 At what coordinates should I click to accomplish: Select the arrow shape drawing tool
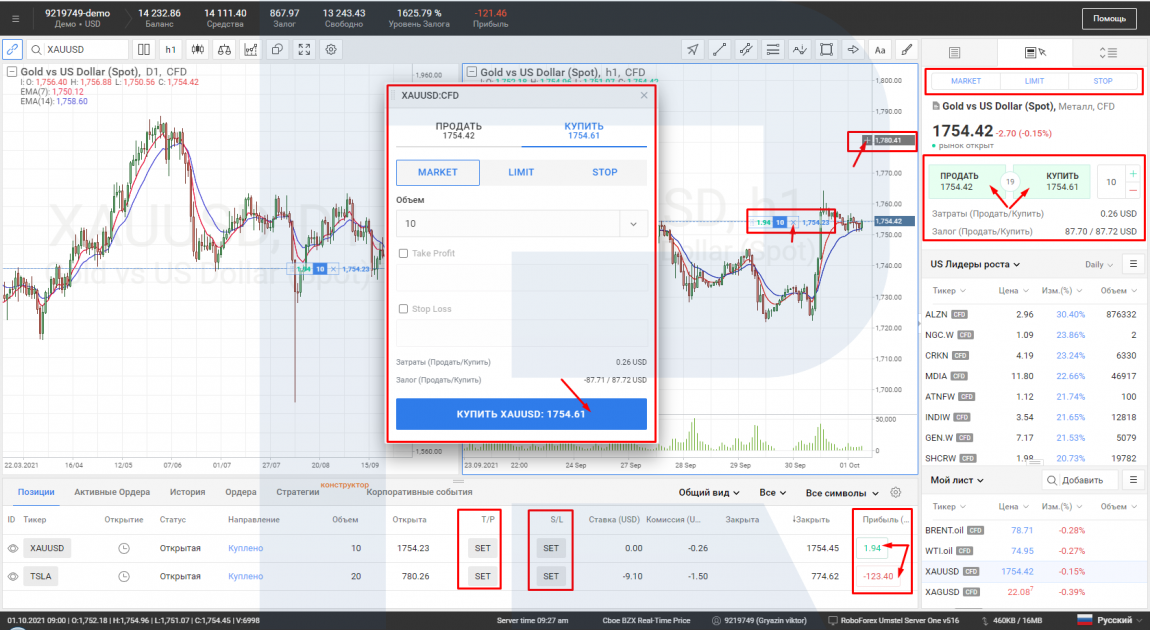pos(853,49)
